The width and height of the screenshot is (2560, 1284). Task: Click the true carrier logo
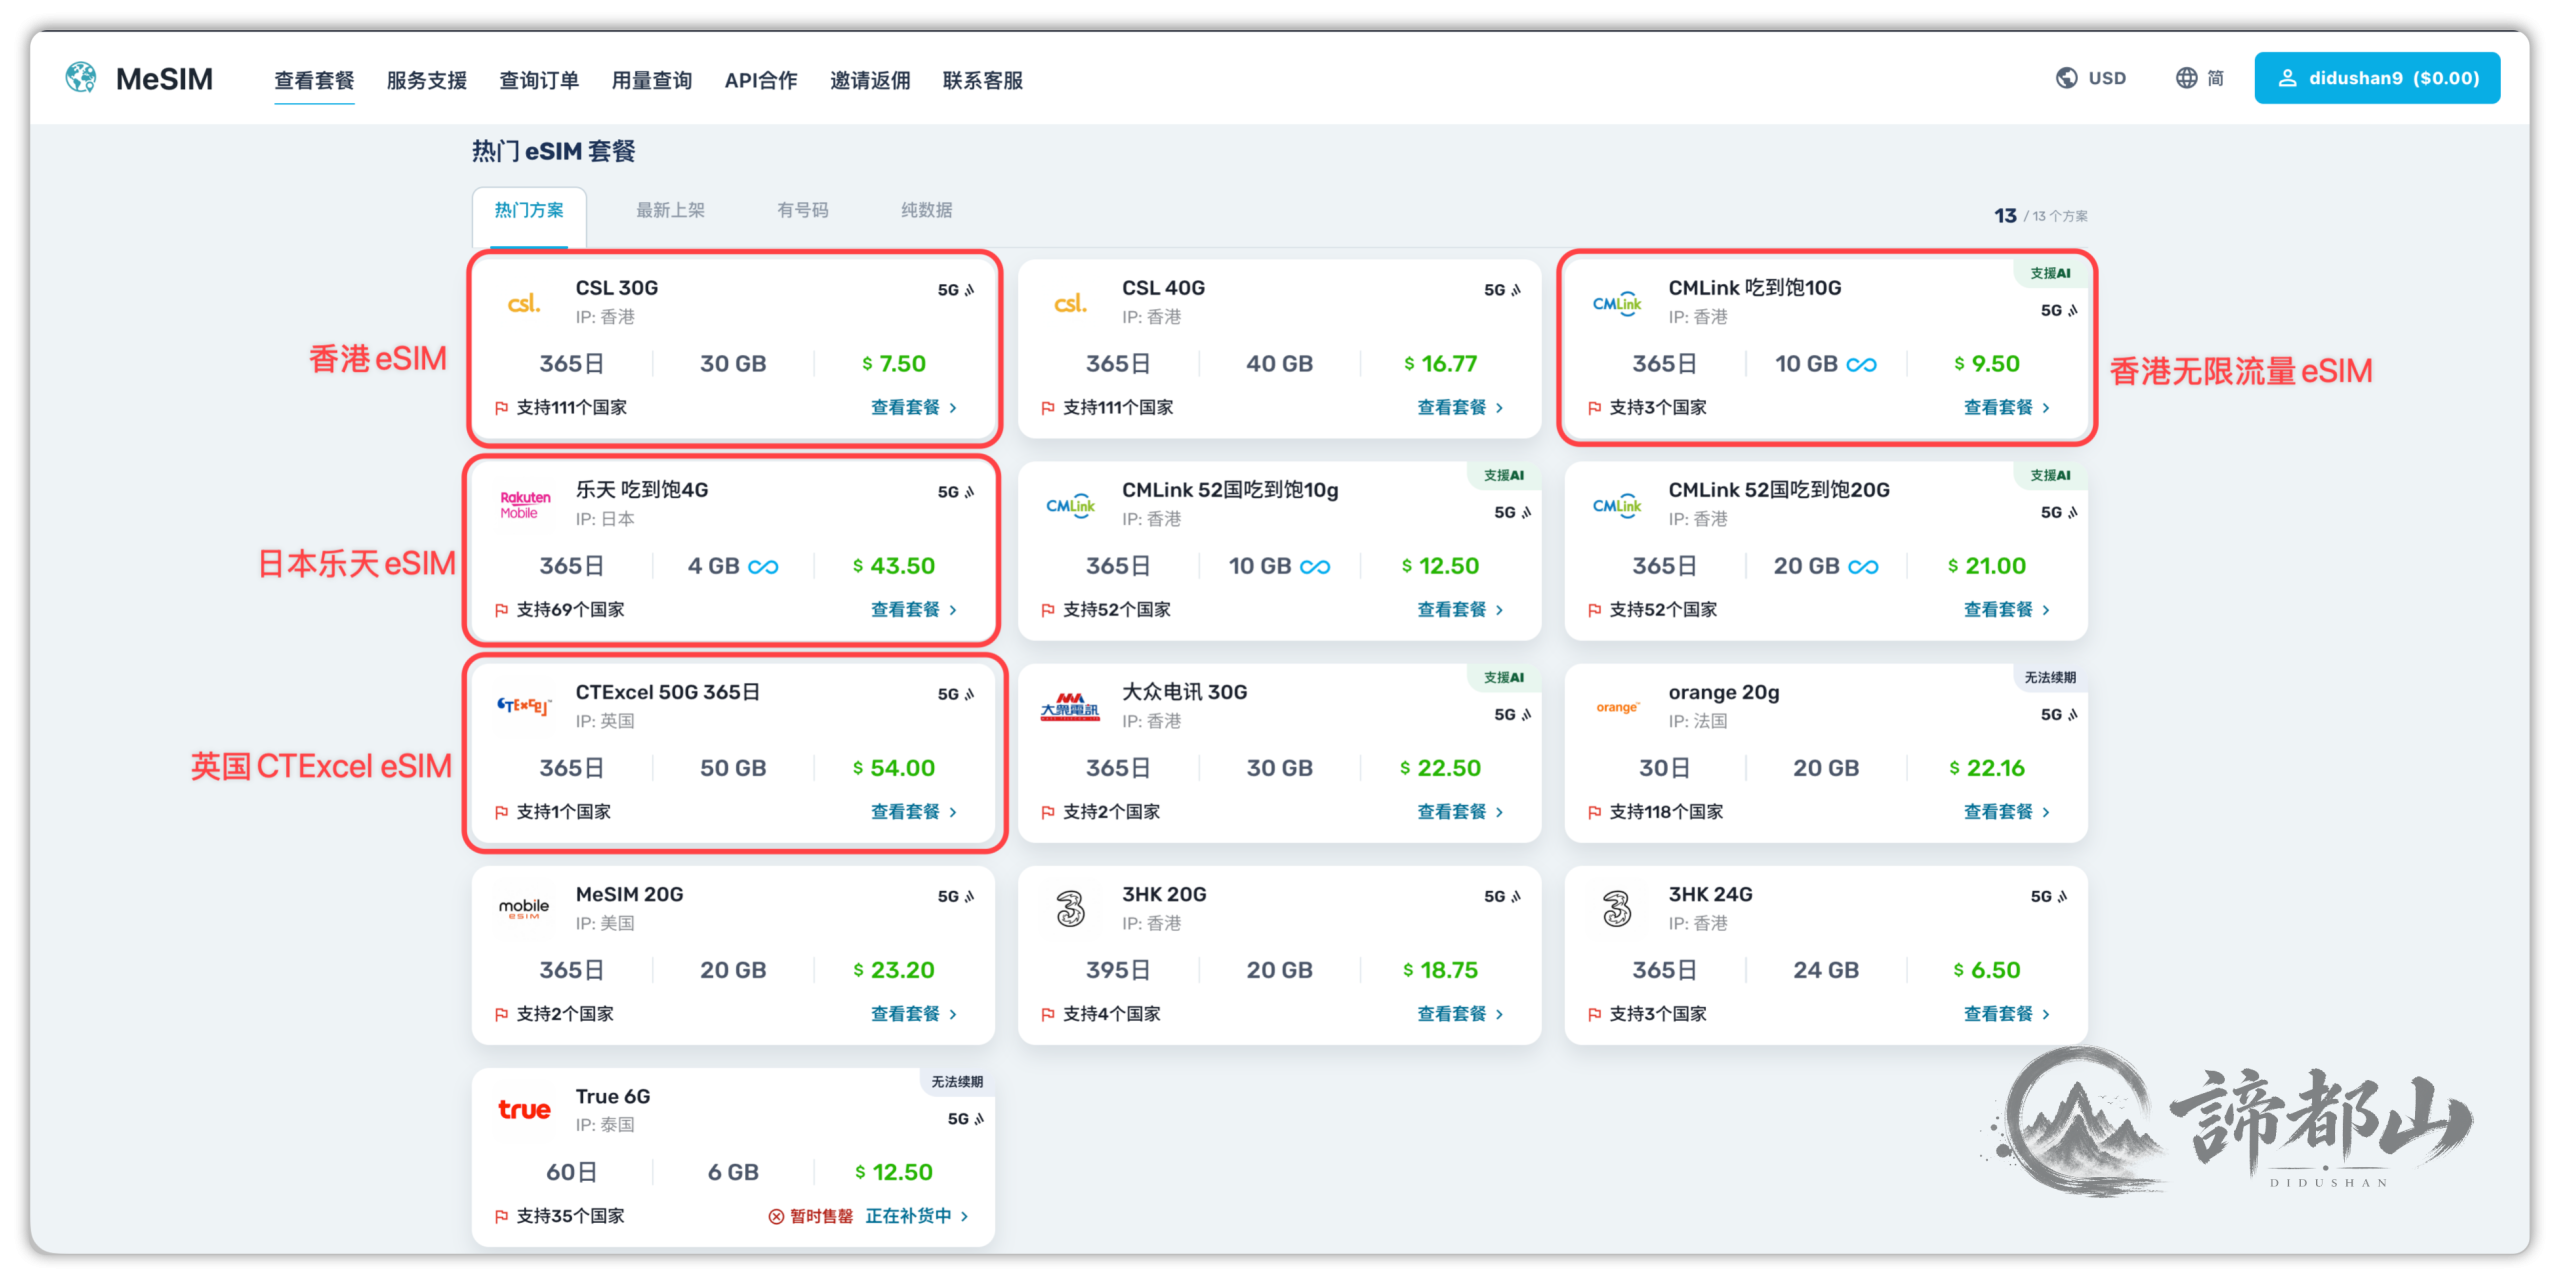tap(524, 1110)
